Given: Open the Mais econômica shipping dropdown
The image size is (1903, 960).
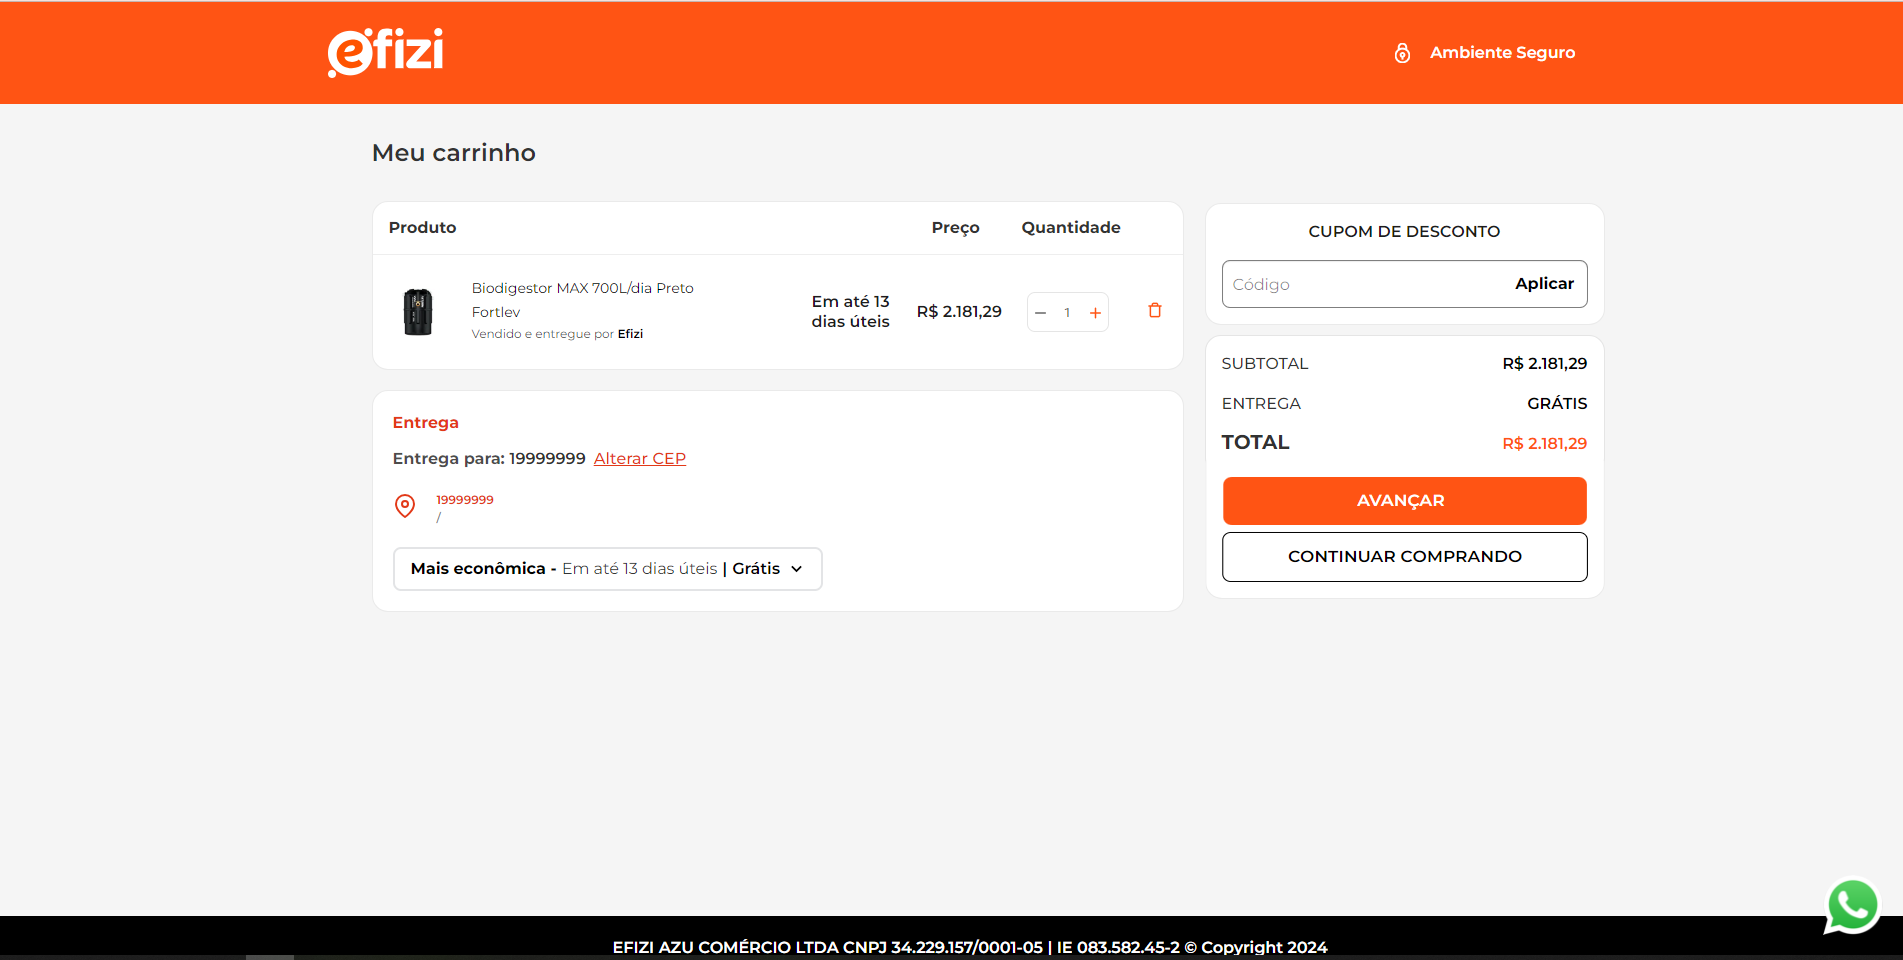Looking at the screenshot, I should pos(608,569).
